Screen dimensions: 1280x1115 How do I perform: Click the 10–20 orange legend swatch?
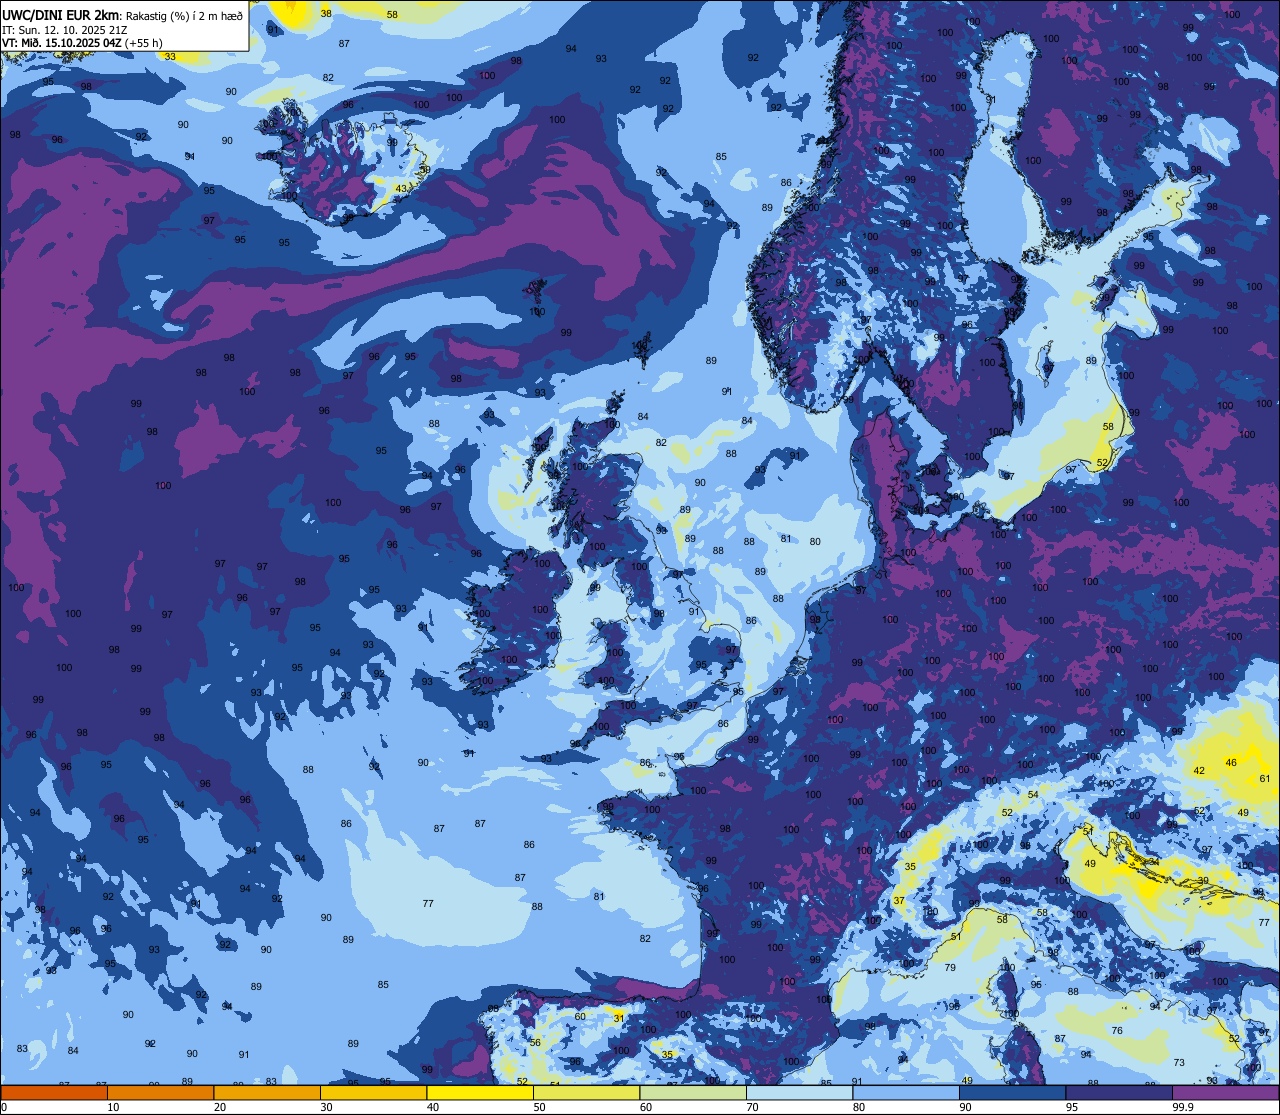point(160,1092)
